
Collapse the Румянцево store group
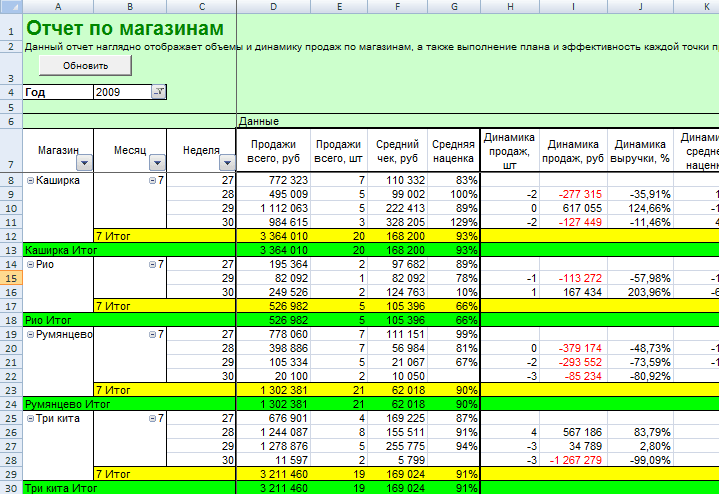click(x=30, y=334)
